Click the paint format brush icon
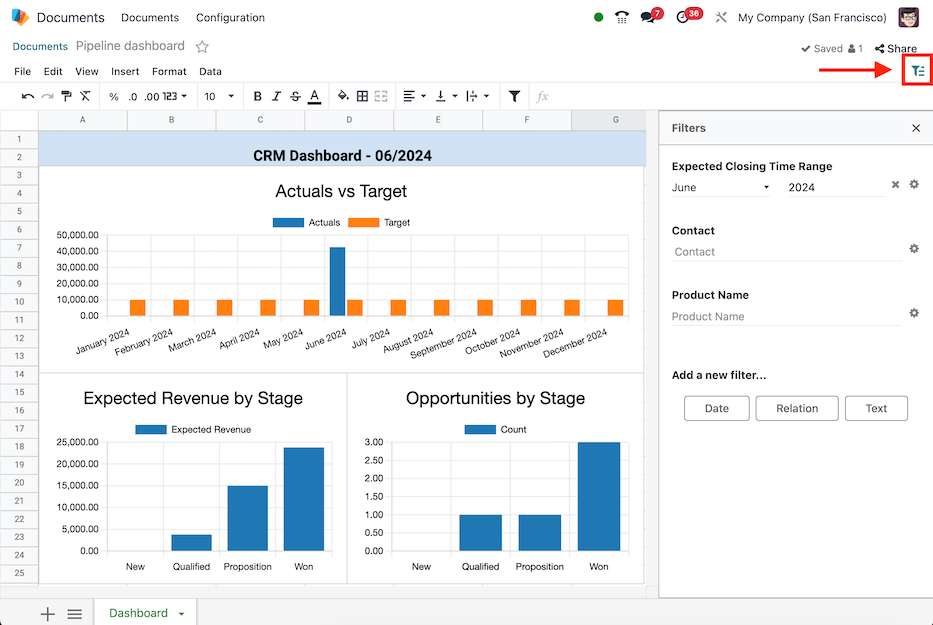 (66, 97)
